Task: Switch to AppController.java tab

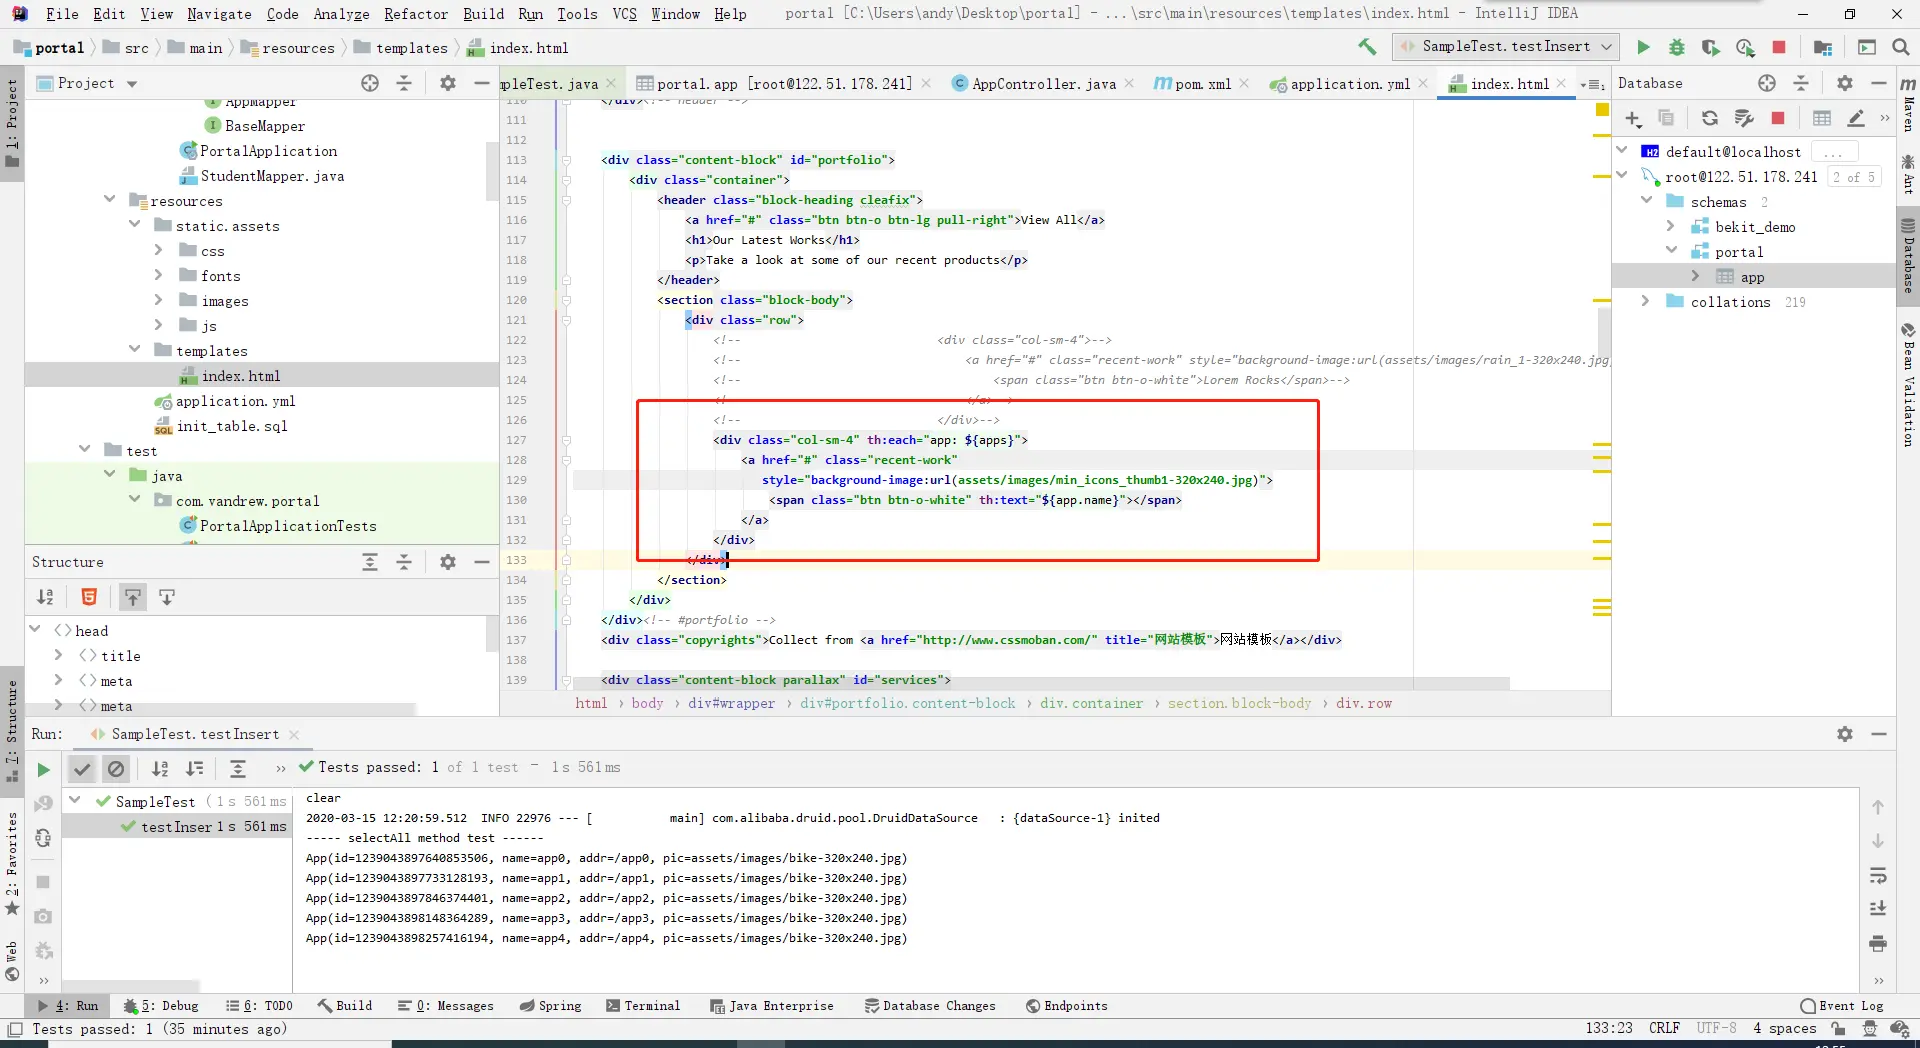Action: (1043, 84)
